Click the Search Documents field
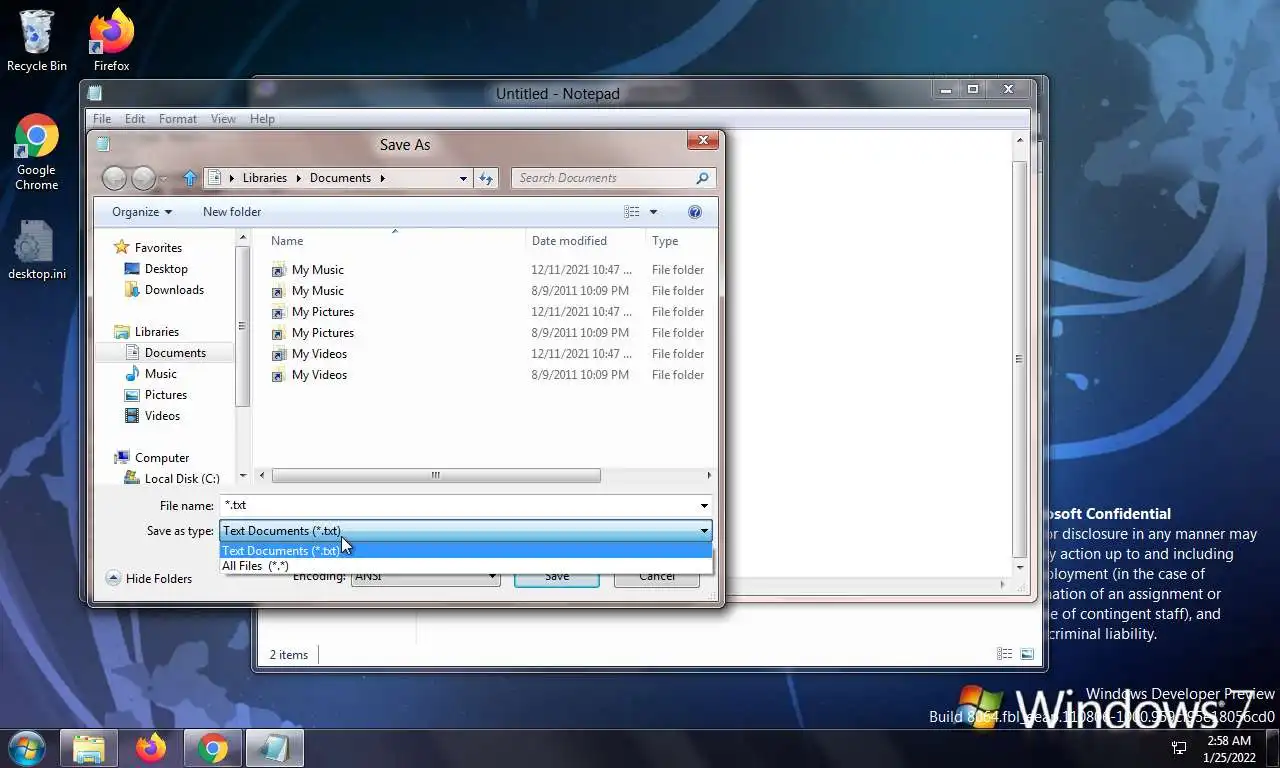This screenshot has height=768, width=1280. pyautogui.click(x=603, y=178)
